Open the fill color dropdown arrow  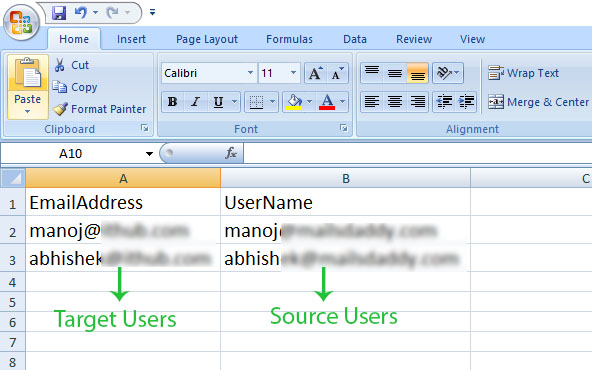point(310,102)
